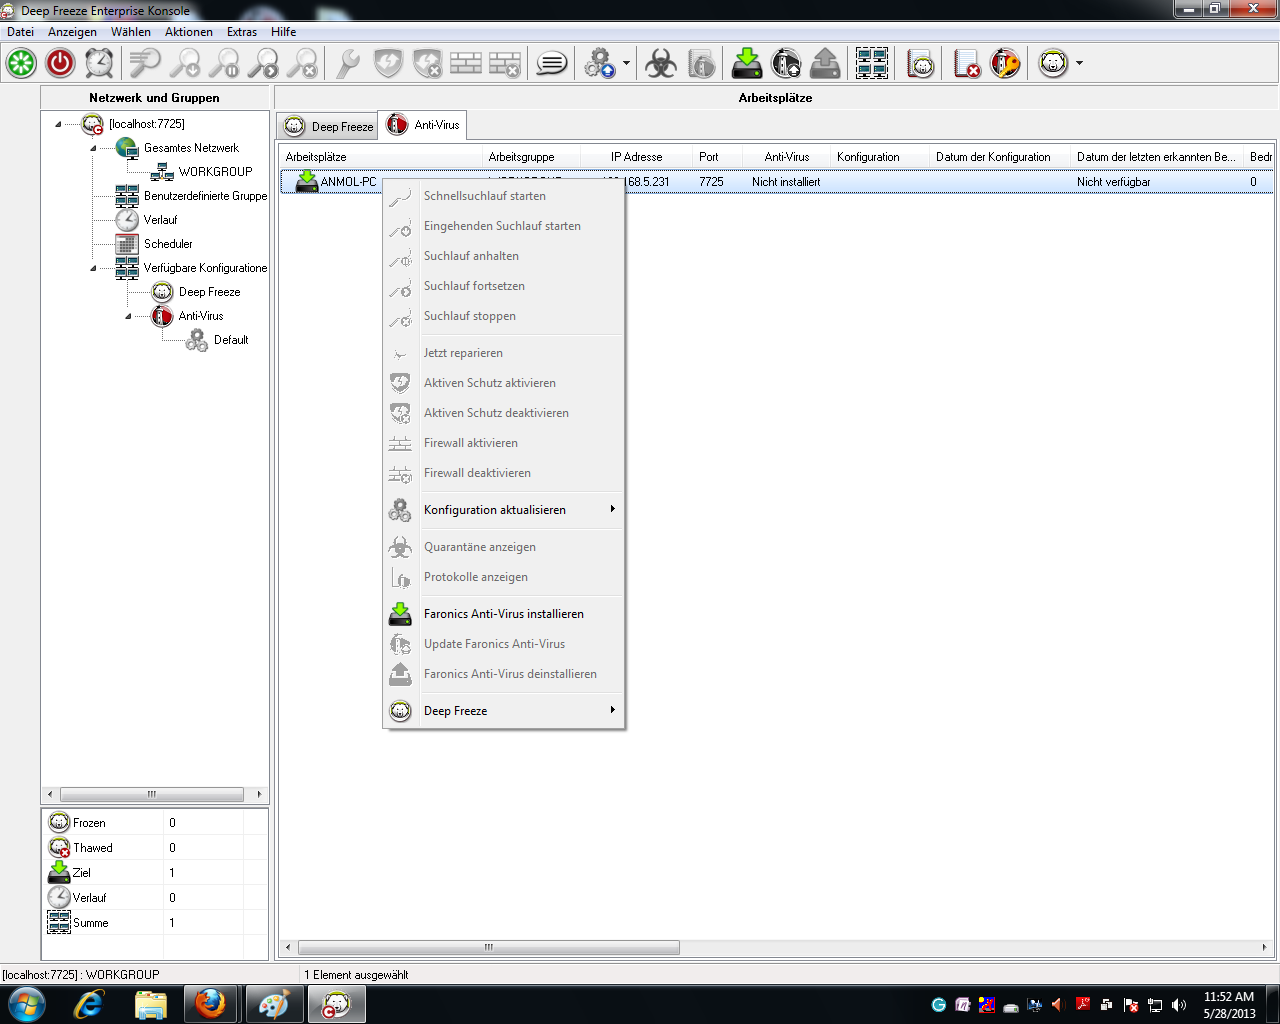Click the Ziel status row
The width and height of the screenshot is (1280, 1024).
pos(155,873)
